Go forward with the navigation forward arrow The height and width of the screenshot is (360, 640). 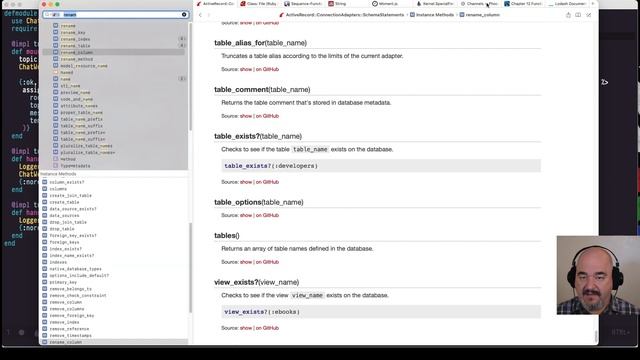tap(209, 15)
